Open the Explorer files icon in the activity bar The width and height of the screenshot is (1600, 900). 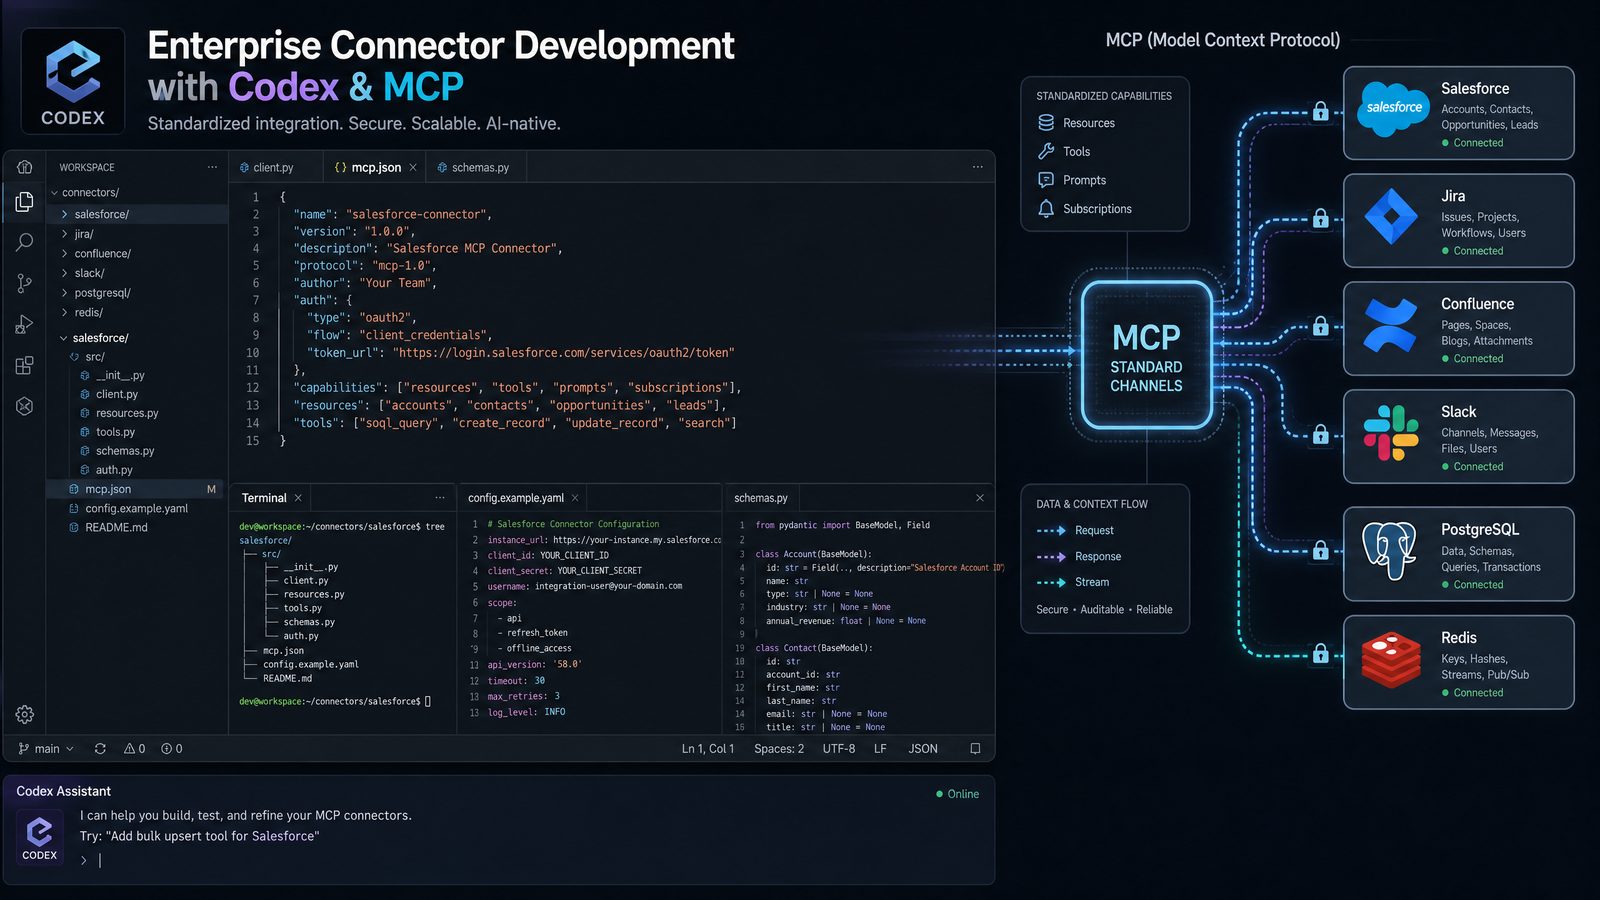[25, 202]
